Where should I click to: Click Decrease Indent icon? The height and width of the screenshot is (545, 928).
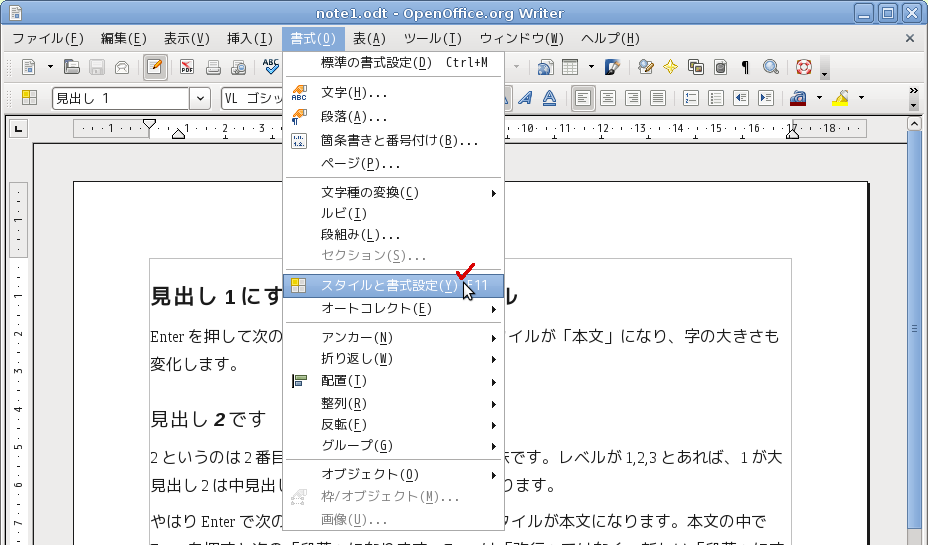coord(740,98)
